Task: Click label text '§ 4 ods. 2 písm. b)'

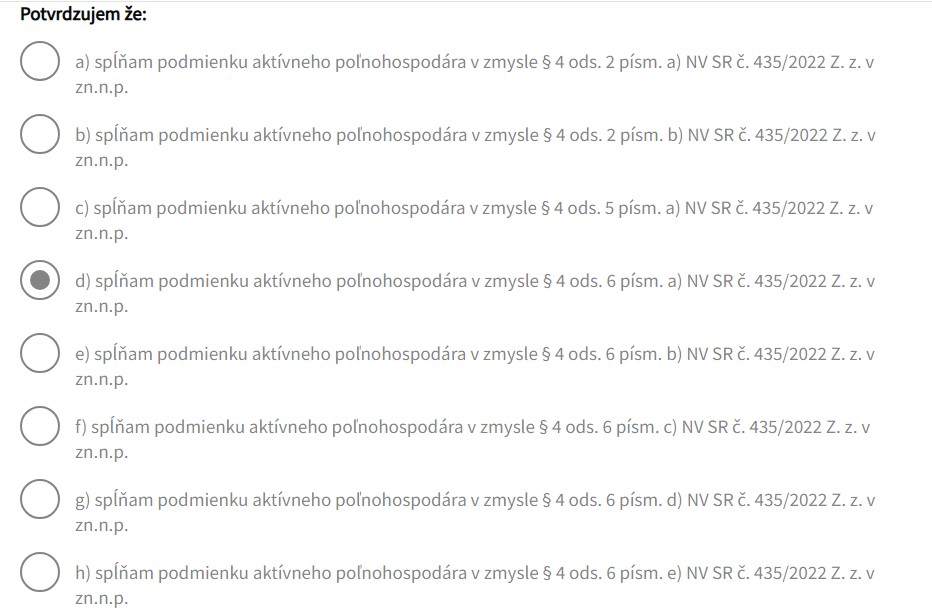Action: tap(613, 136)
